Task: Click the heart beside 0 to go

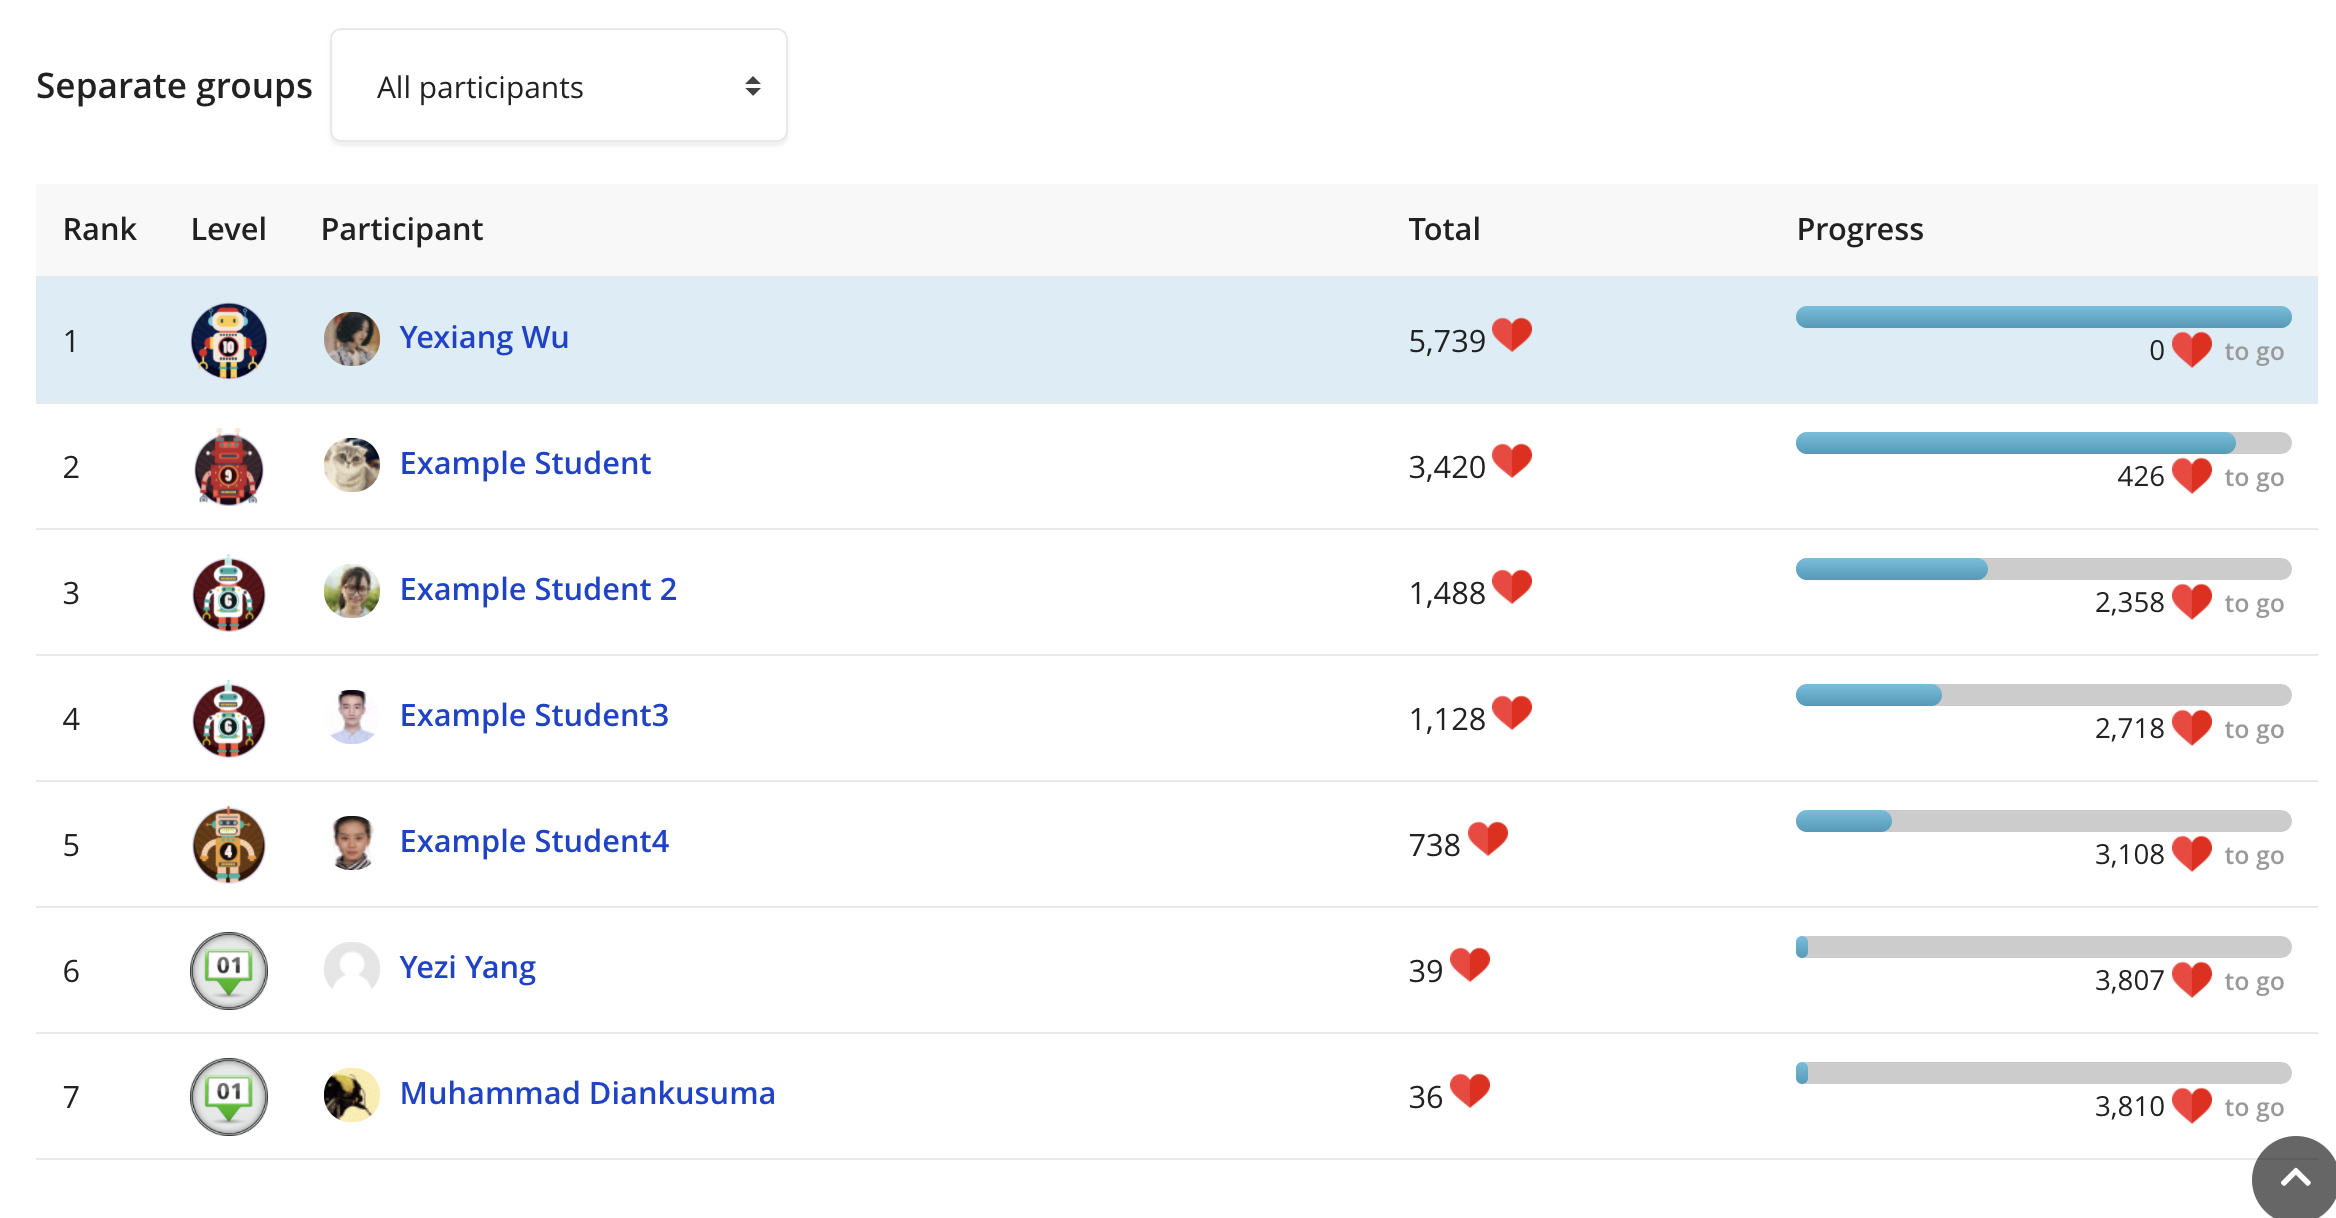Action: pos(2192,350)
